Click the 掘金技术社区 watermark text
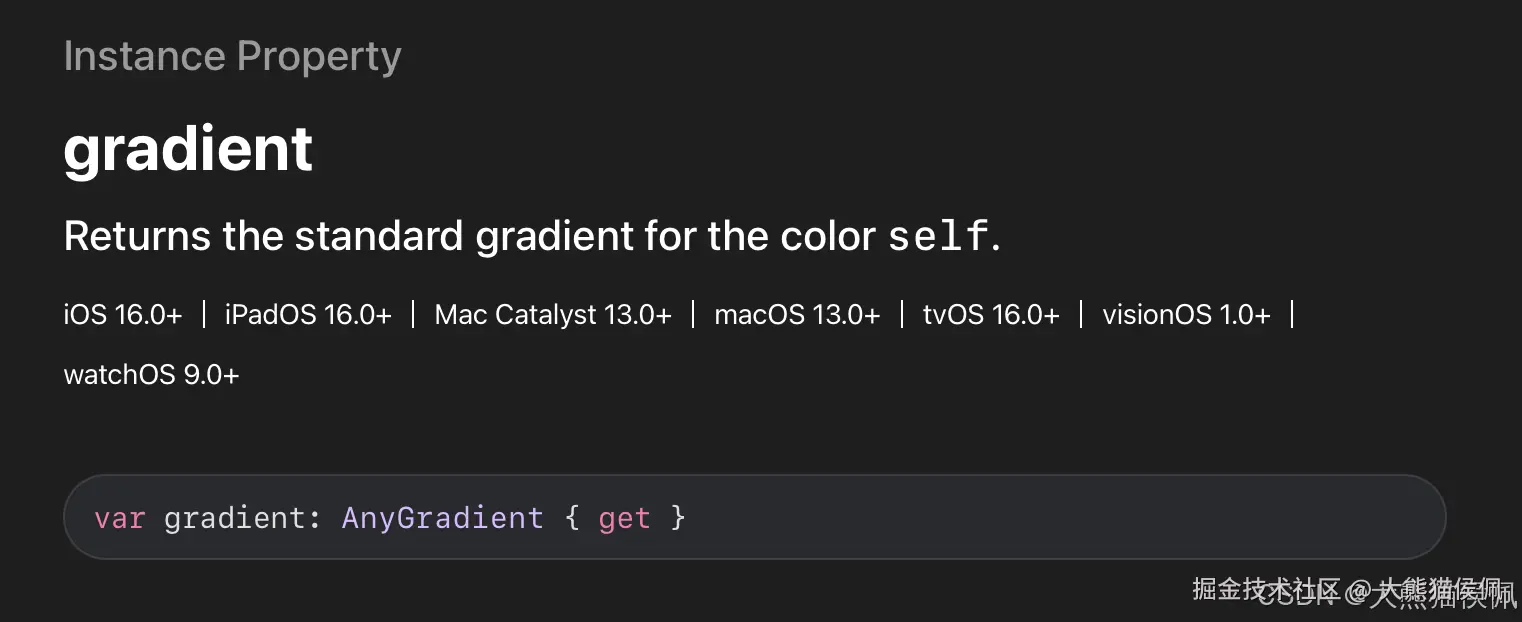The width and height of the screenshot is (1522, 622). pyautogui.click(x=1264, y=588)
